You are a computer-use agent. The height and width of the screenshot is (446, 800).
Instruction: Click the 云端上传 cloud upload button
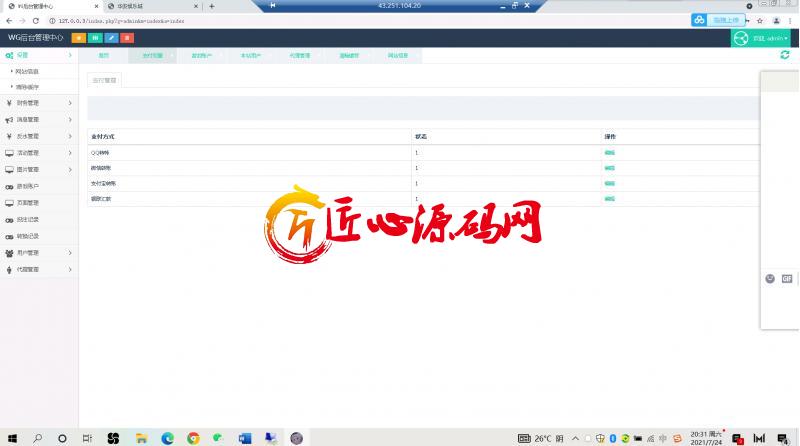(x=726, y=20)
